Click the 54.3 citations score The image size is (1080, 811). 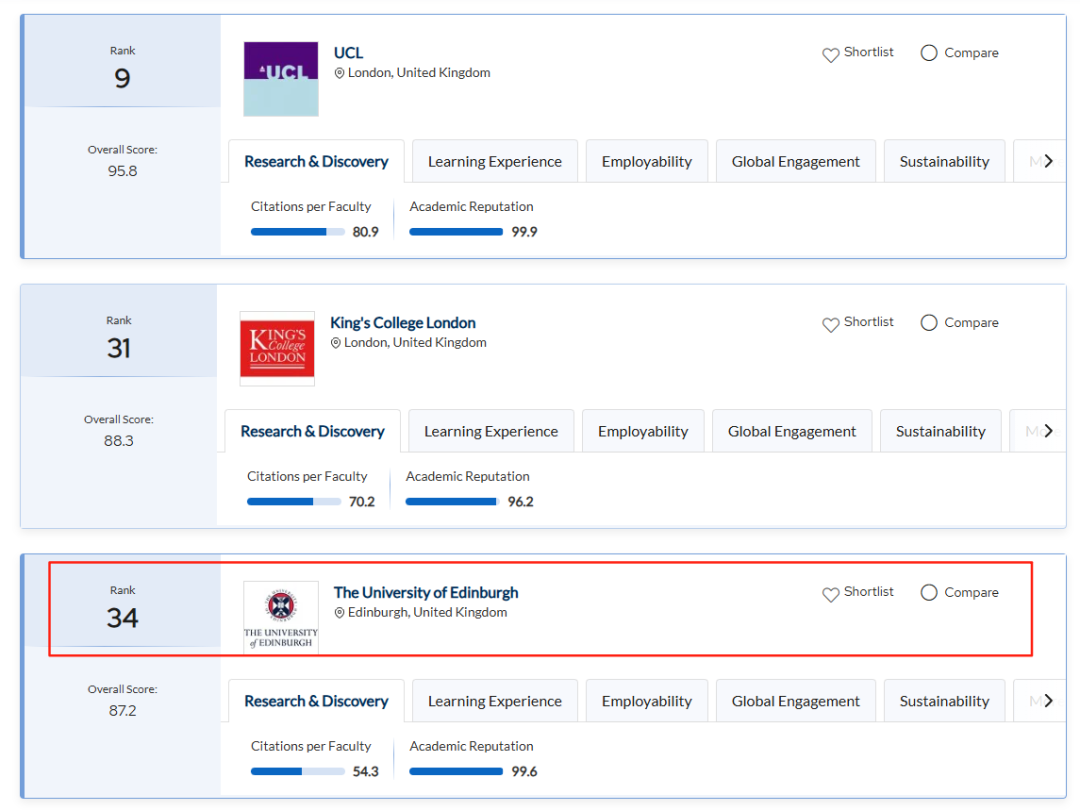tap(366, 772)
